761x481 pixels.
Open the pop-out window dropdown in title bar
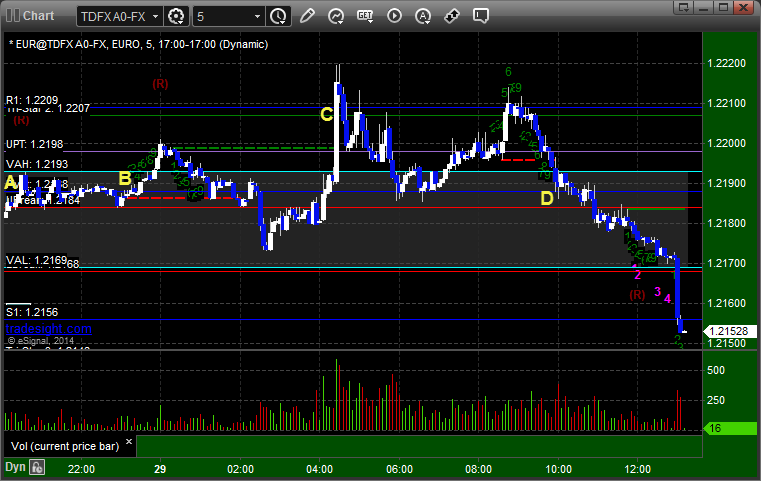click(684, 7)
